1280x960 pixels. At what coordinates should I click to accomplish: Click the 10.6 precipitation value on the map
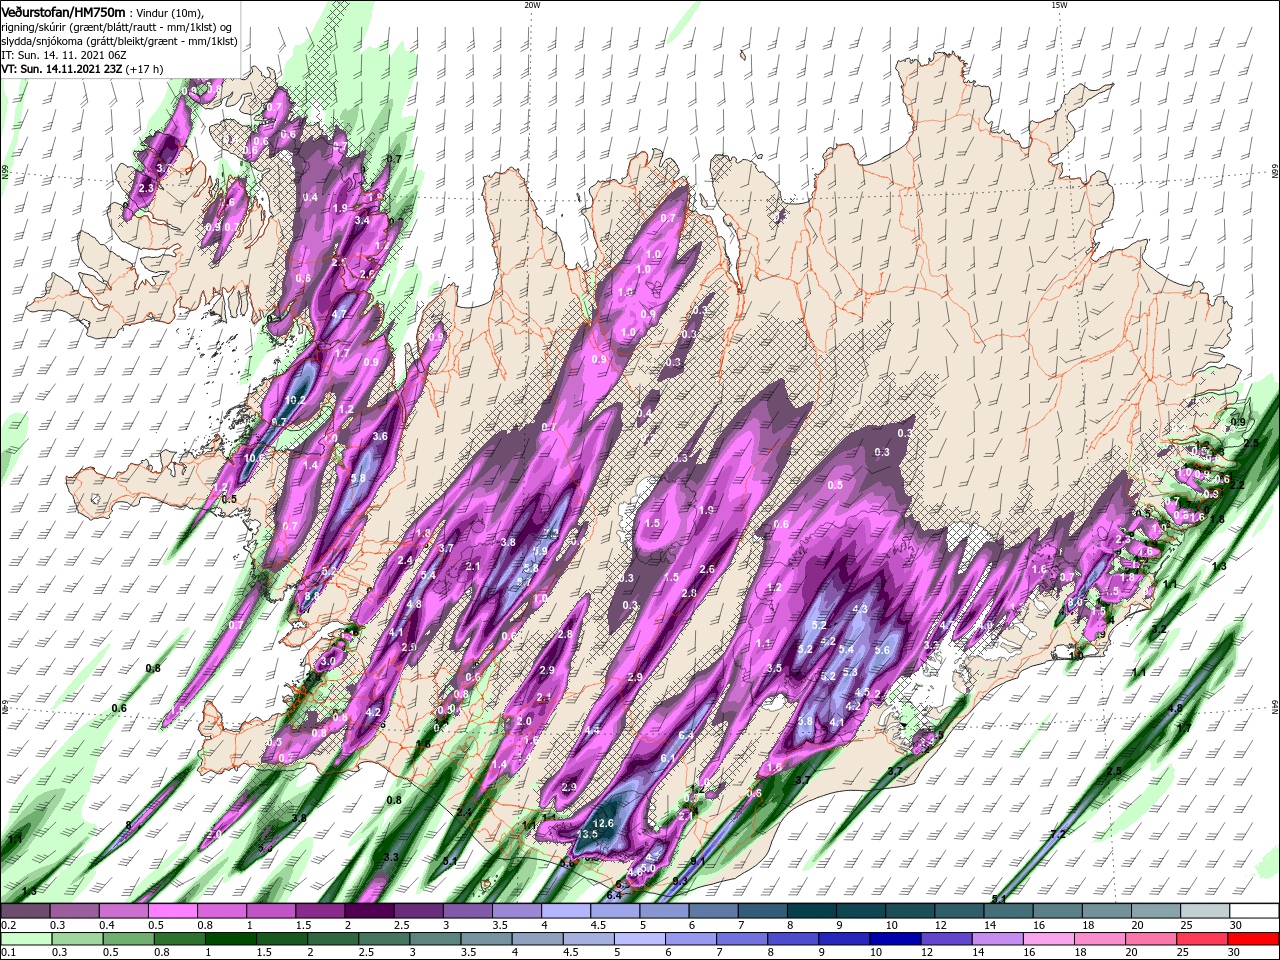click(x=254, y=458)
